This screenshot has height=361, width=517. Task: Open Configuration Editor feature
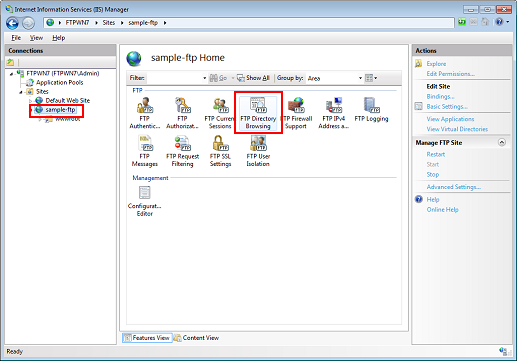145,201
